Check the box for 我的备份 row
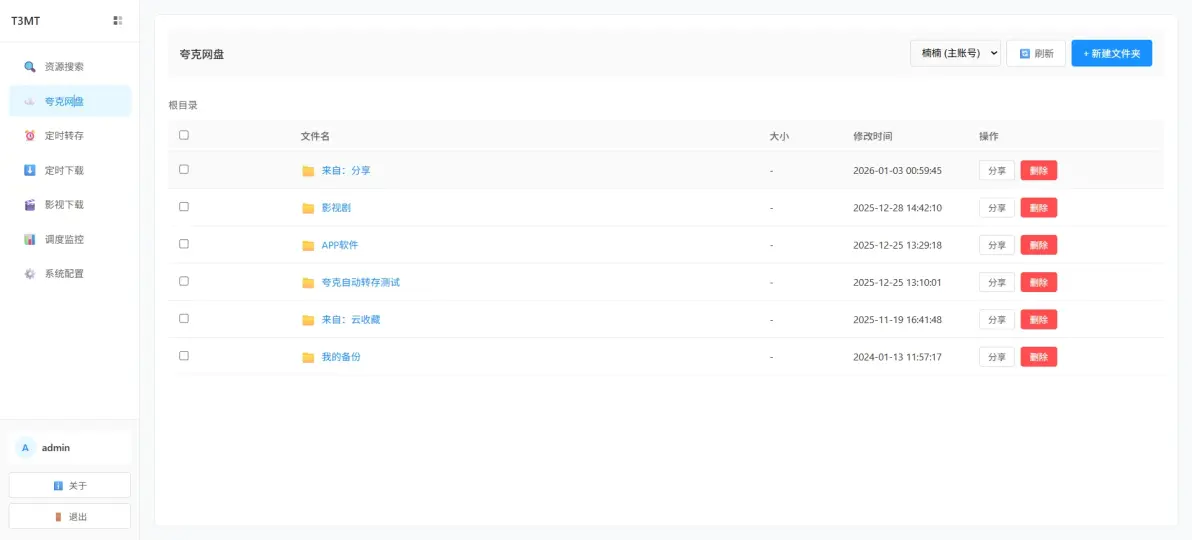This screenshot has height=540, width=1192. [184, 356]
